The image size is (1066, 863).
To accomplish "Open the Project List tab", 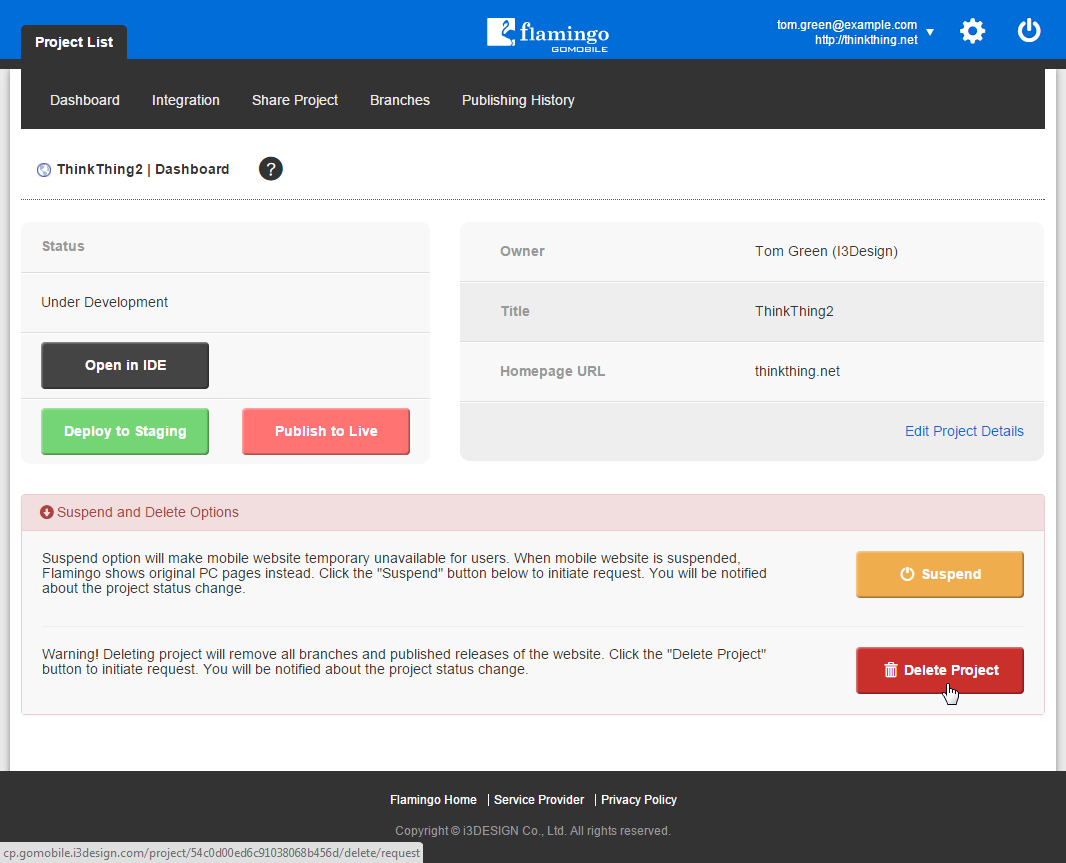I will pos(74,42).
